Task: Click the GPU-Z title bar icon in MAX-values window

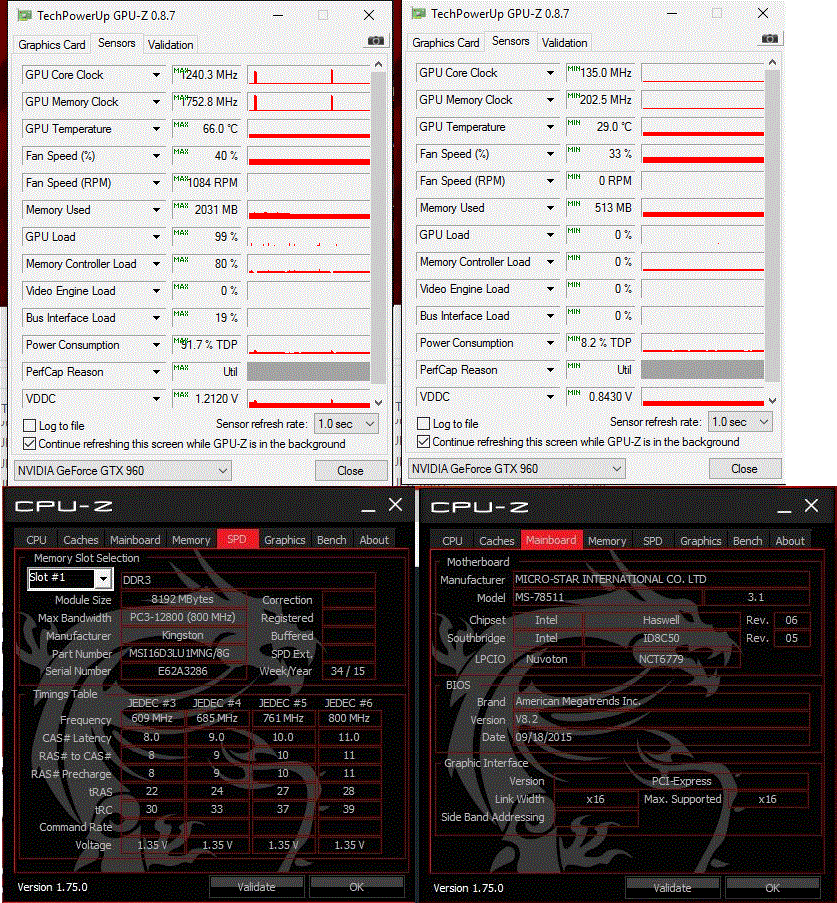Action: (x=25, y=16)
